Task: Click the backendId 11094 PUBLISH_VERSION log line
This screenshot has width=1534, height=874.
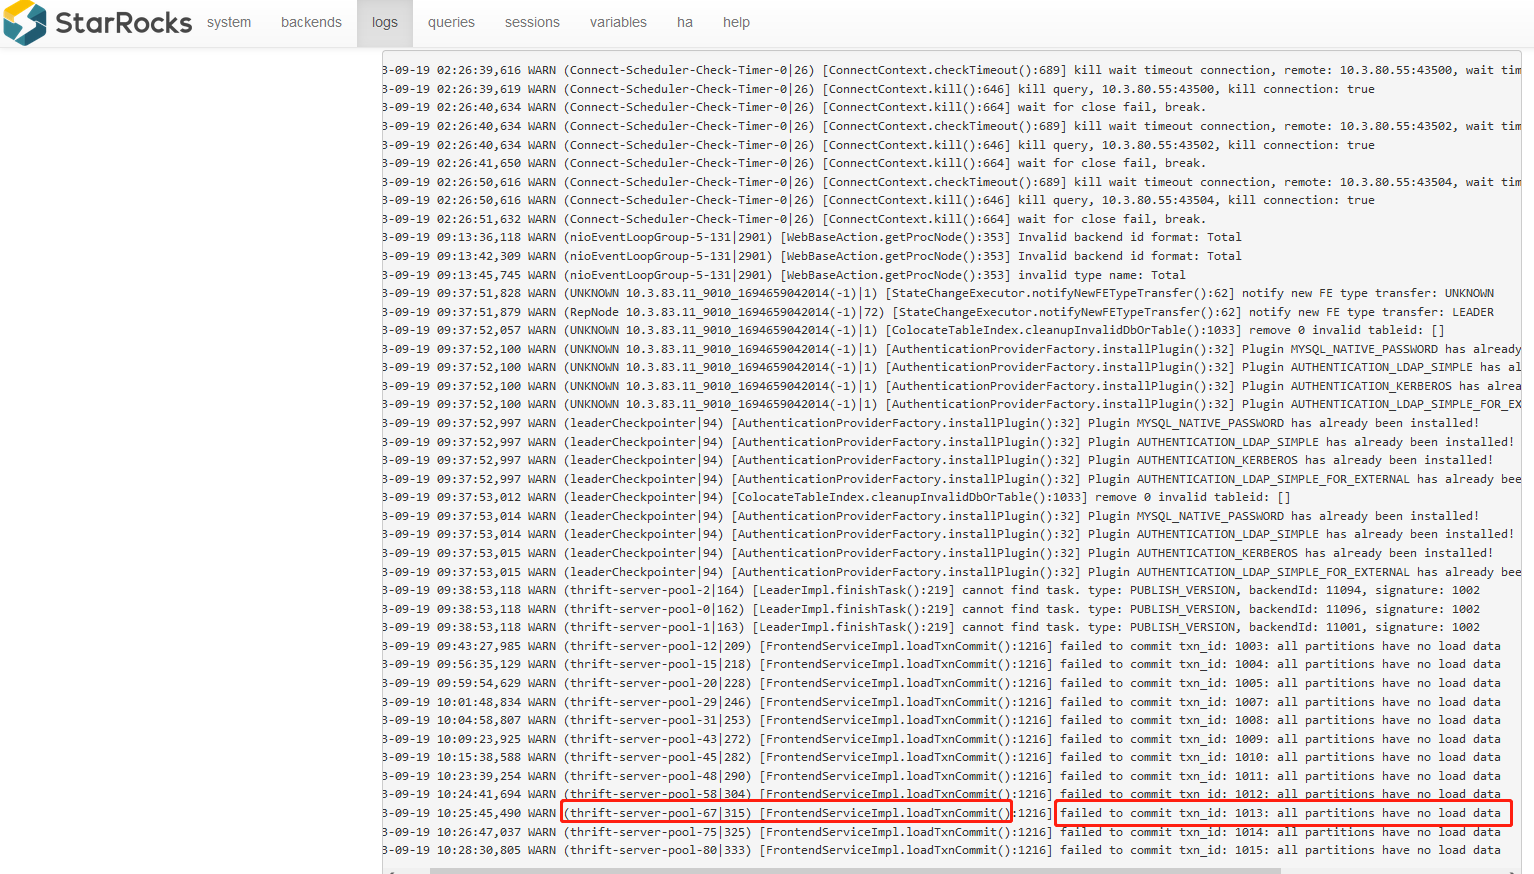Action: 930,590
